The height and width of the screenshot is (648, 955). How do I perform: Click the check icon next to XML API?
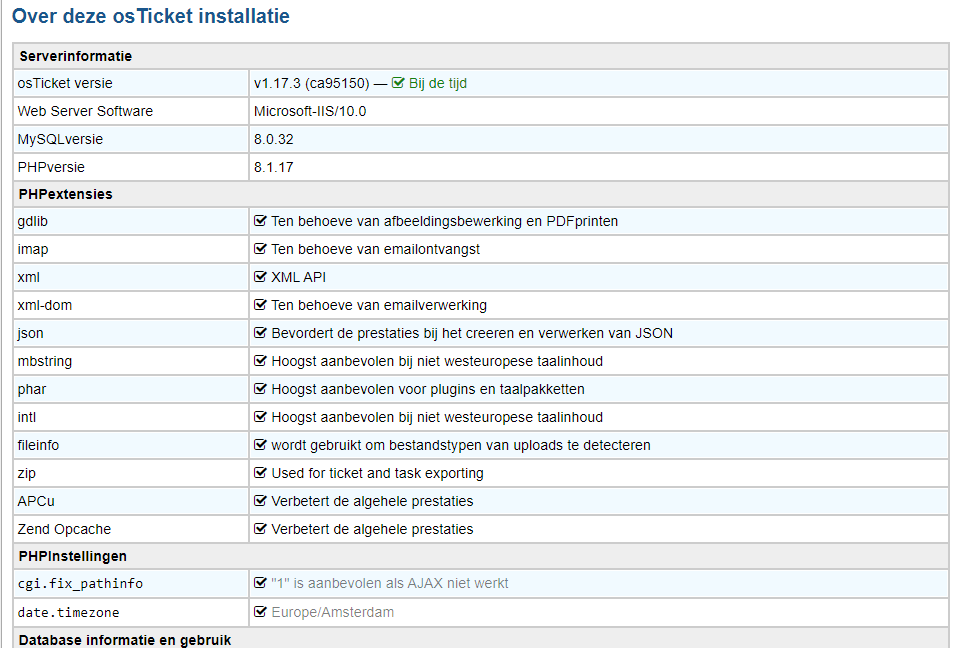pyautogui.click(x=260, y=277)
